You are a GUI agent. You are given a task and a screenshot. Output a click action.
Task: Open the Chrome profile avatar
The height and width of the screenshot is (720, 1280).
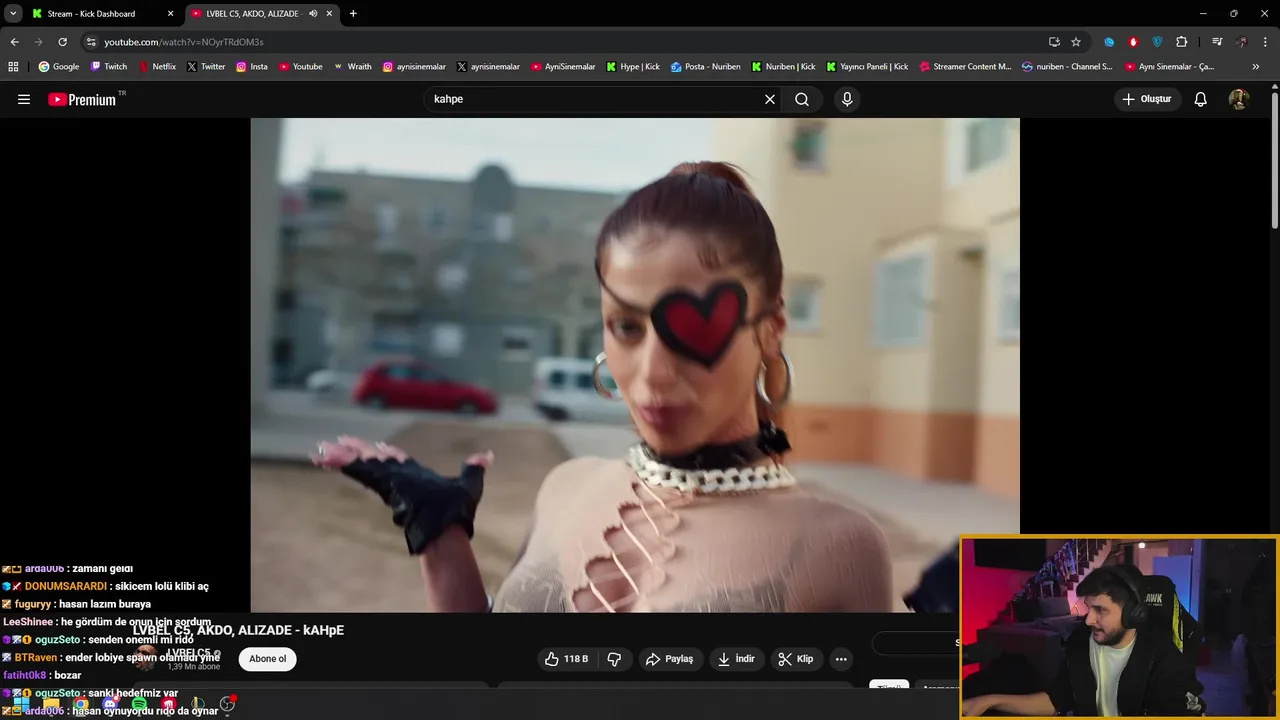(x=1242, y=42)
